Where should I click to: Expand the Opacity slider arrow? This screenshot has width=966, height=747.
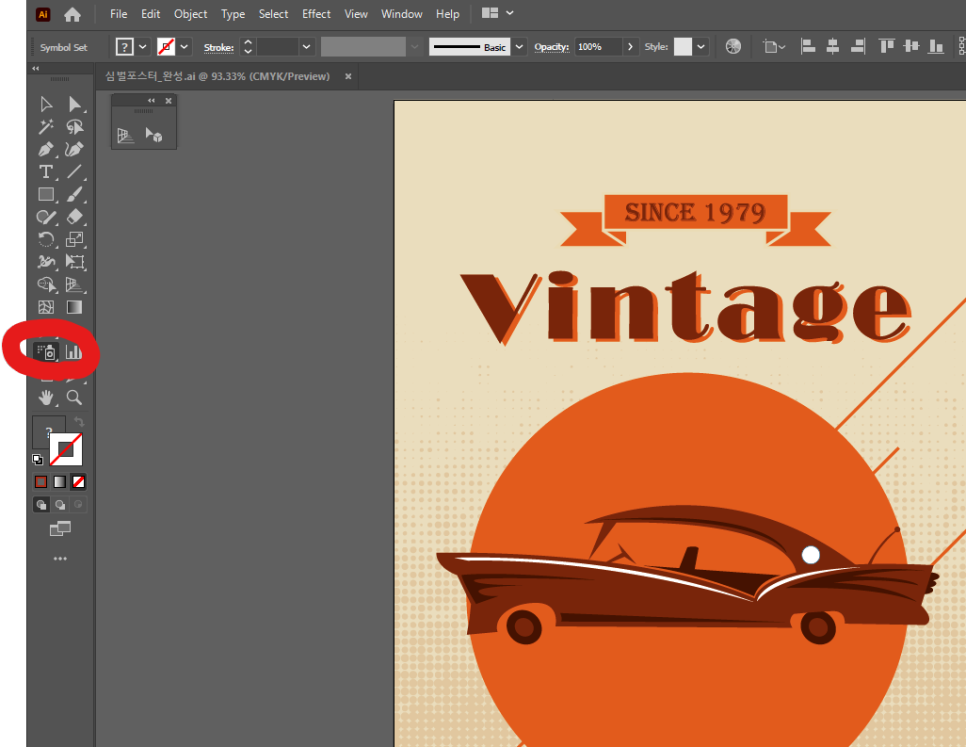click(x=630, y=47)
